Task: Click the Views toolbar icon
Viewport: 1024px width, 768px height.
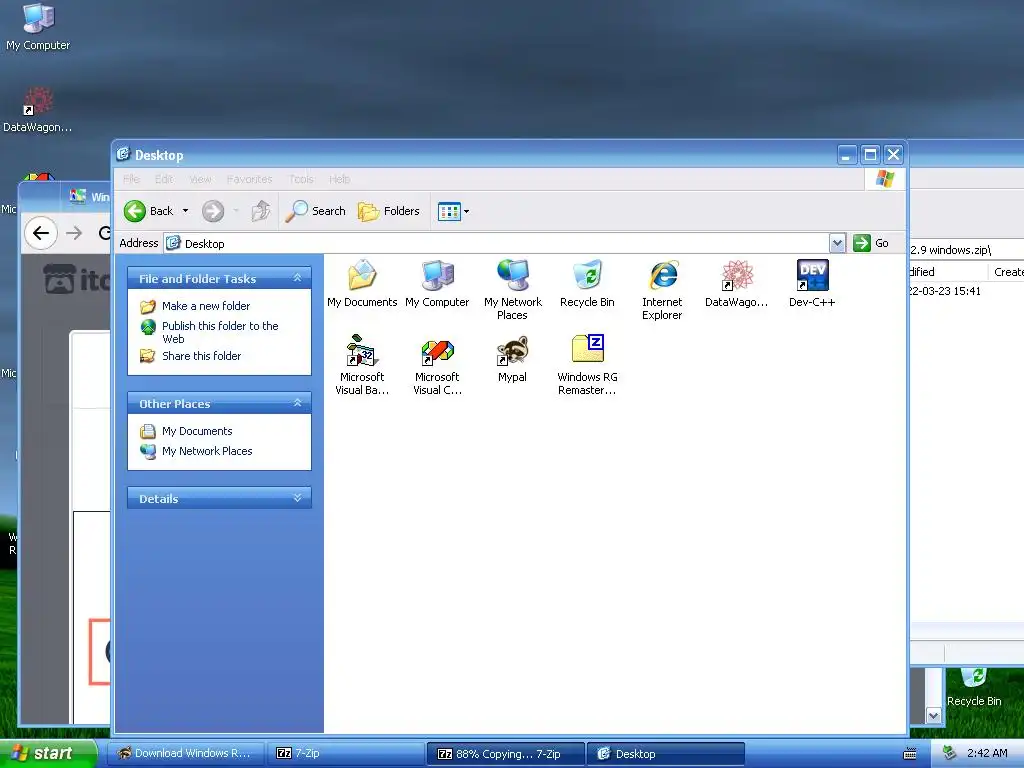Action: [x=449, y=212]
